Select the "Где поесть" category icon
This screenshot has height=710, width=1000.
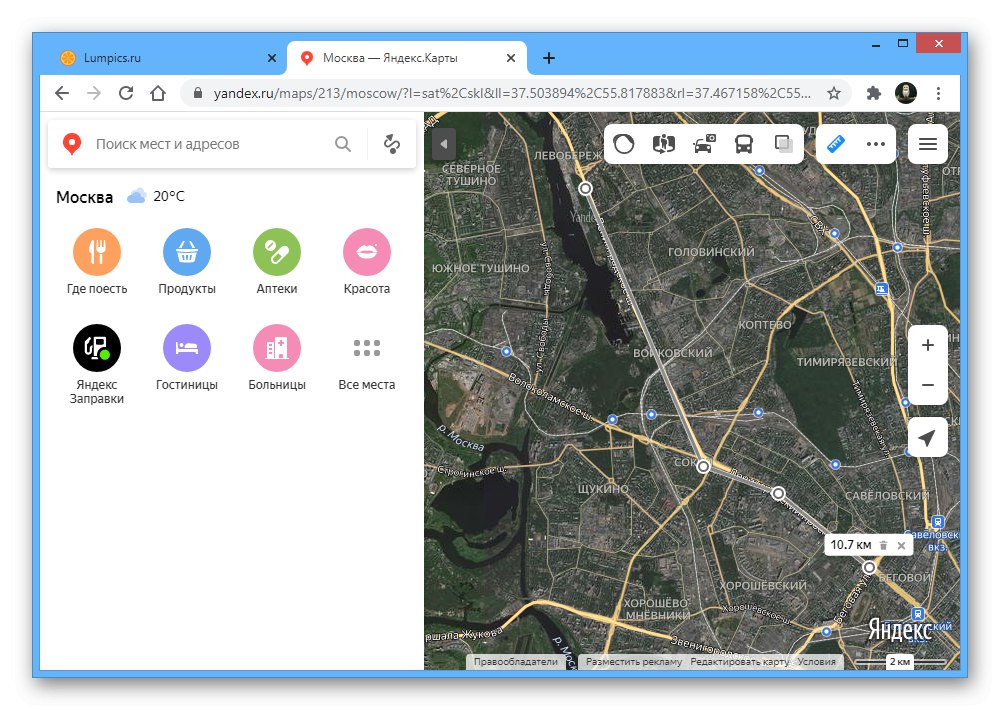pyautogui.click(x=97, y=253)
